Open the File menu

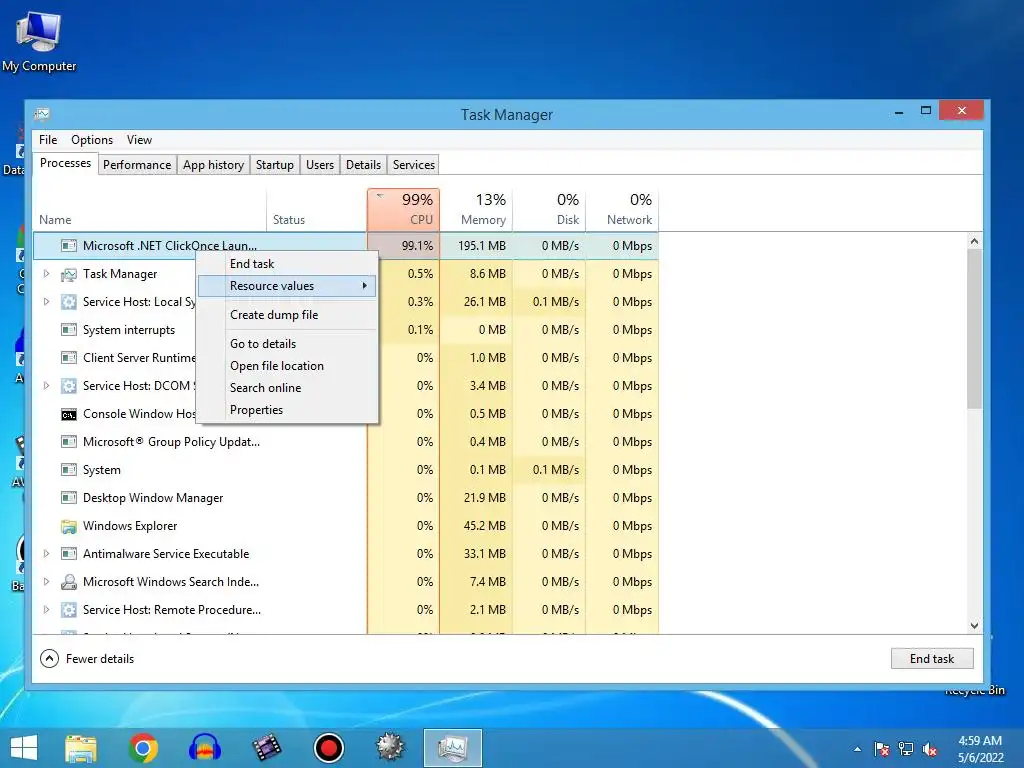point(48,140)
